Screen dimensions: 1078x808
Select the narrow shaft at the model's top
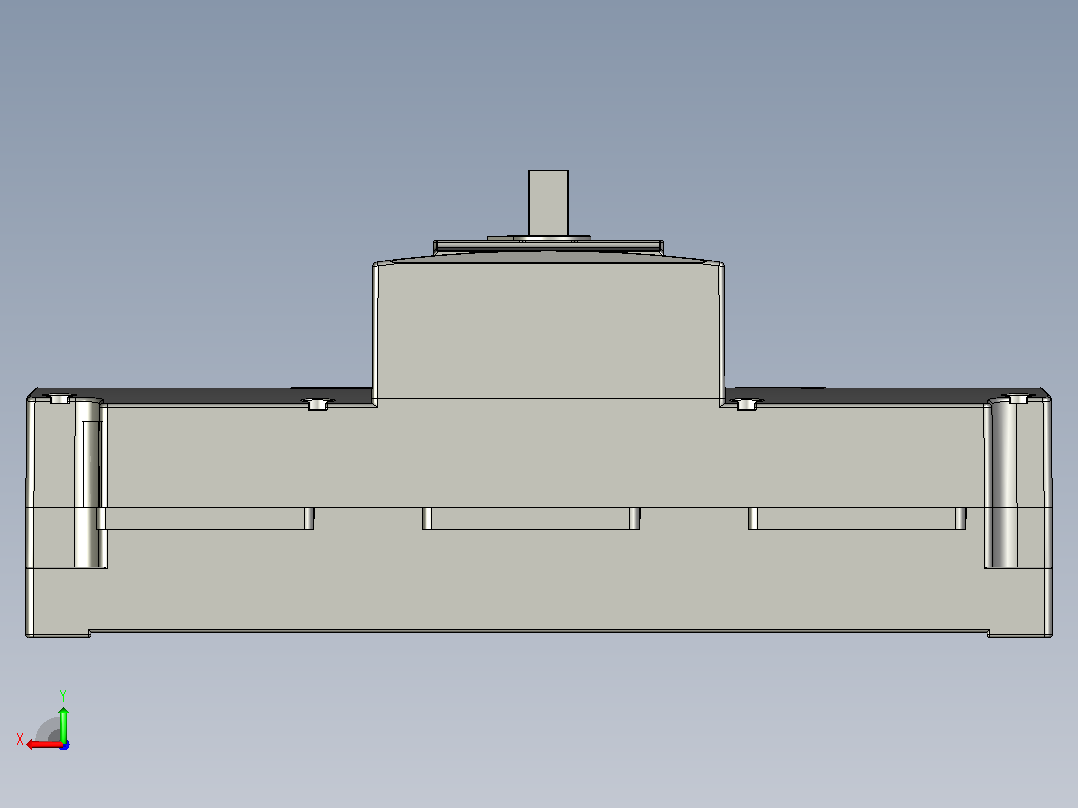(548, 203)
